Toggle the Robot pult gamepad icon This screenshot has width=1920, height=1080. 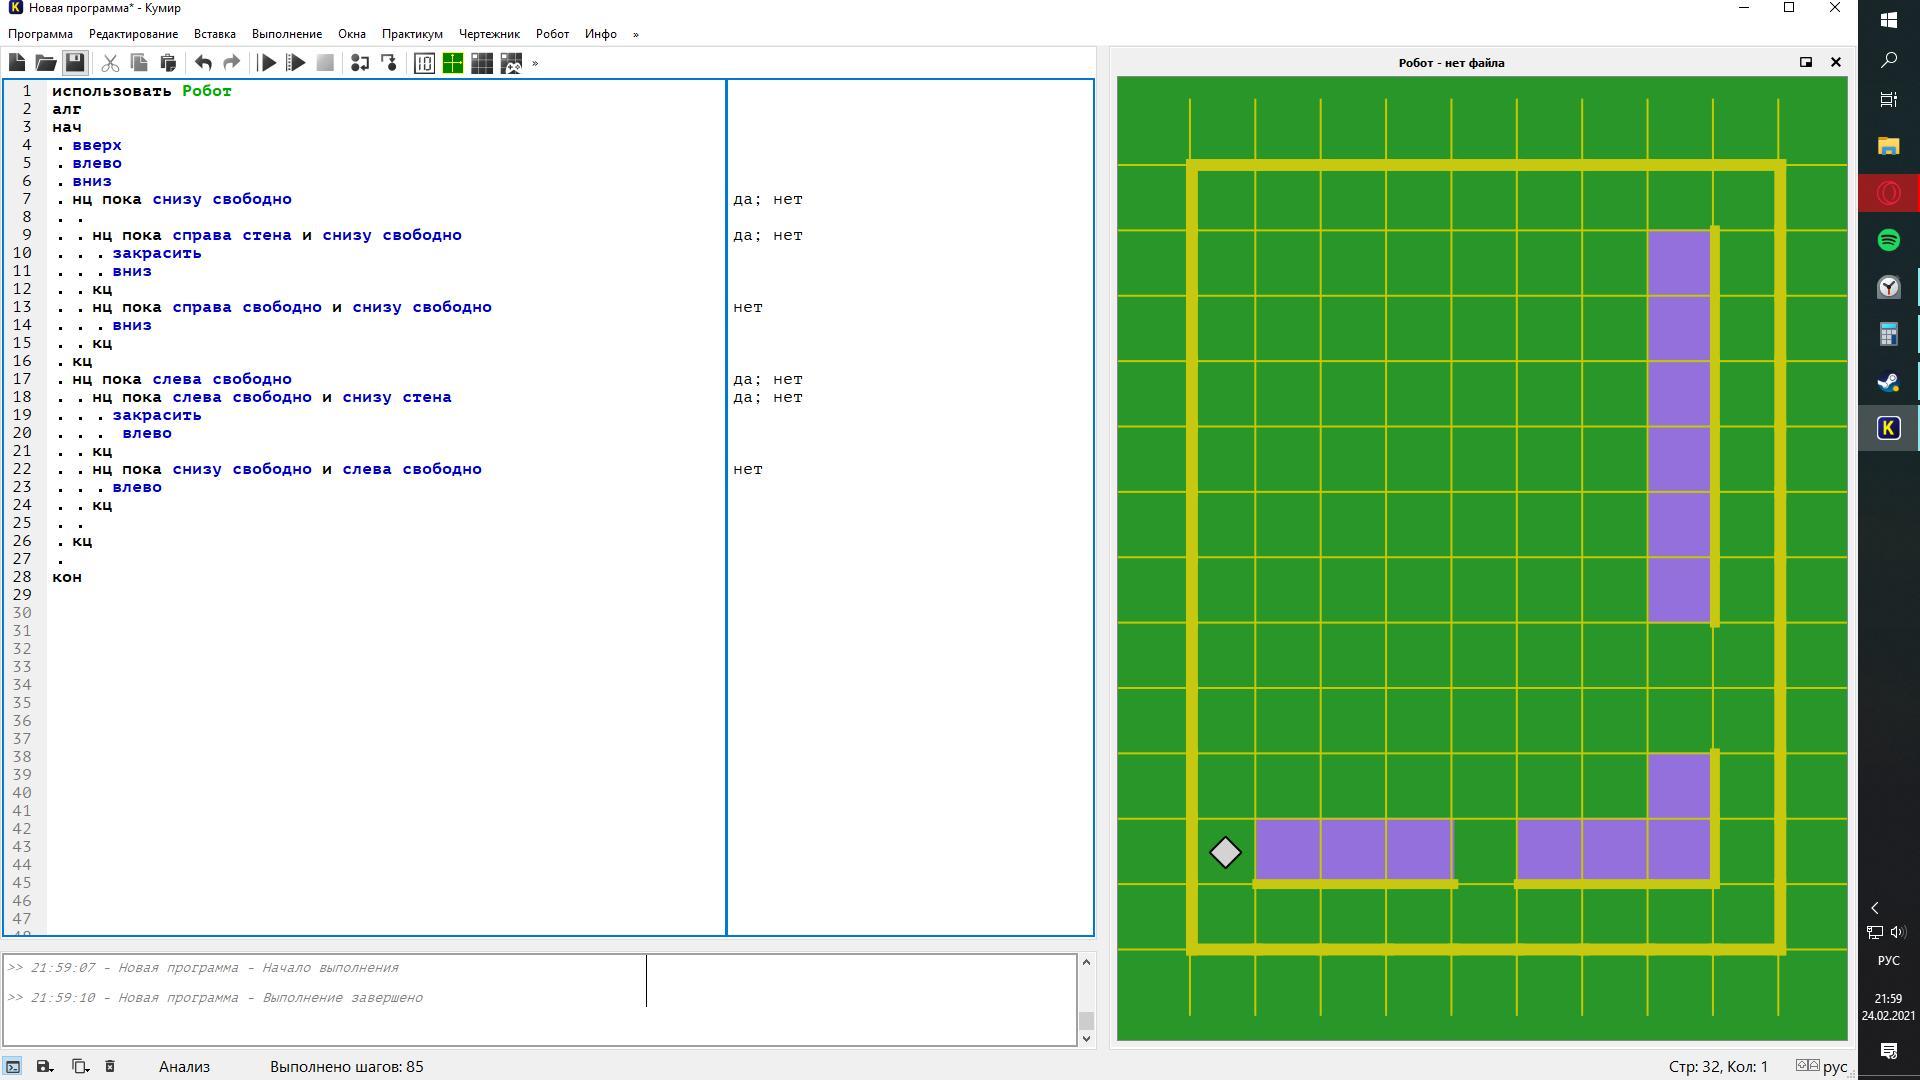pos(511,63)
